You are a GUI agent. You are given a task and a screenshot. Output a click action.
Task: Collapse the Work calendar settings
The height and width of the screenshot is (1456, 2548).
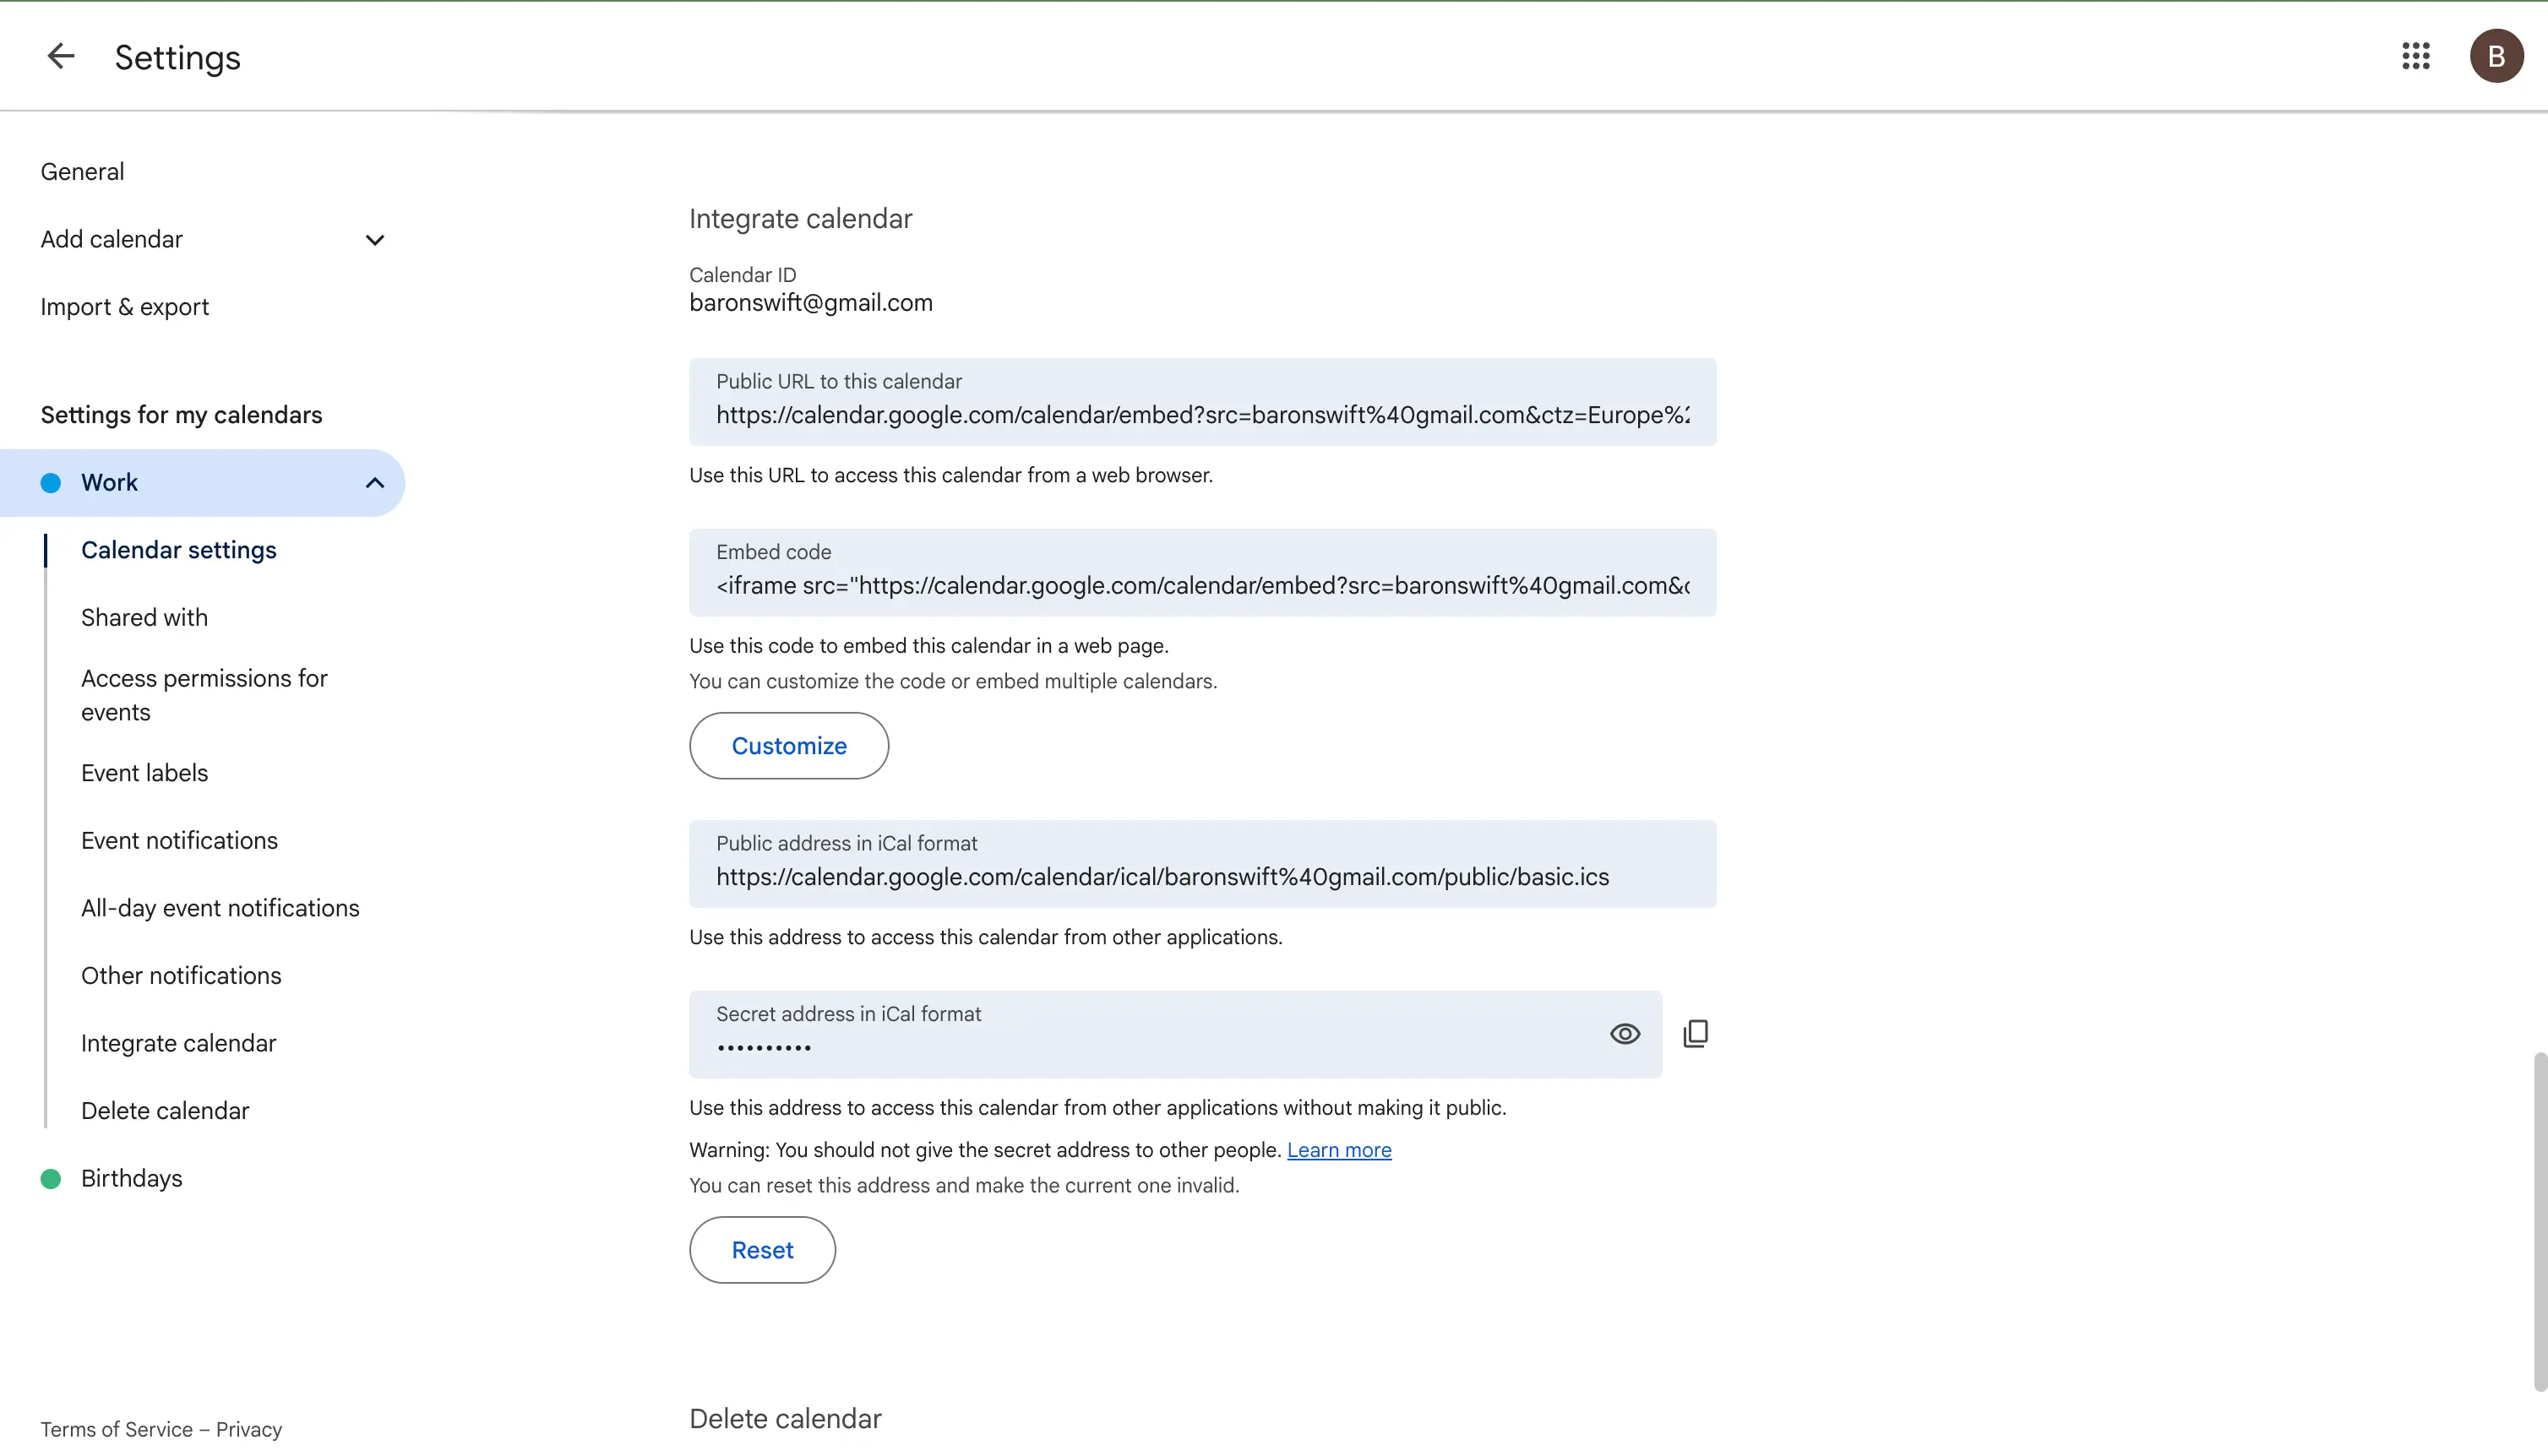coord(375,483)
